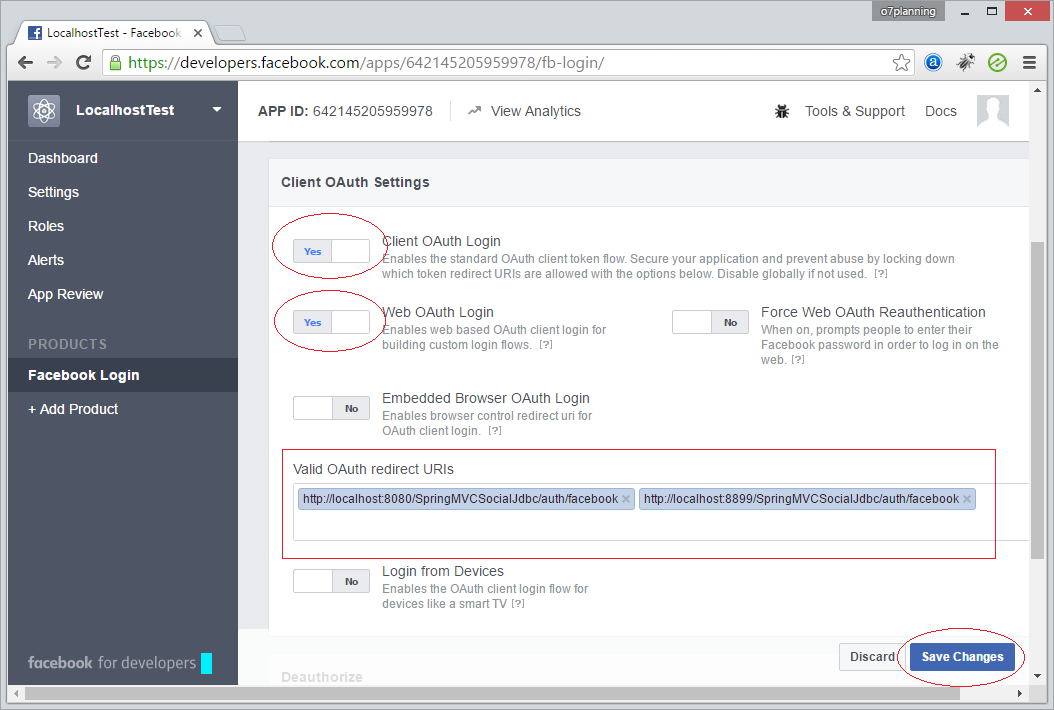Toggle Force Web OAuth Reauthentication switch
Screen dimensions: 1054x710
(710, 322)
